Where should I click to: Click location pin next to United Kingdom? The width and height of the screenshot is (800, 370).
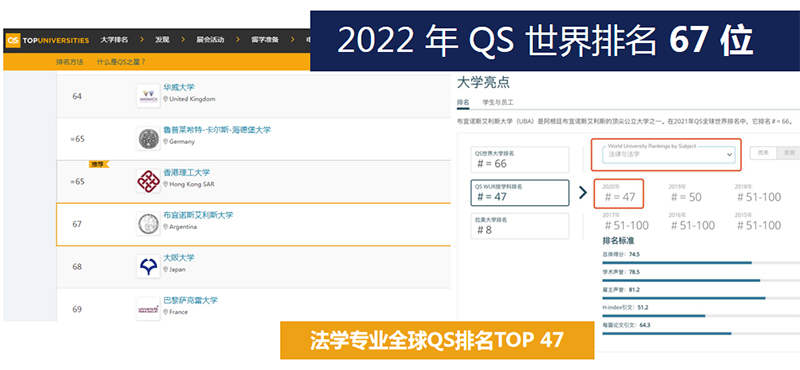pyautogui.click(x=166, y=99)
